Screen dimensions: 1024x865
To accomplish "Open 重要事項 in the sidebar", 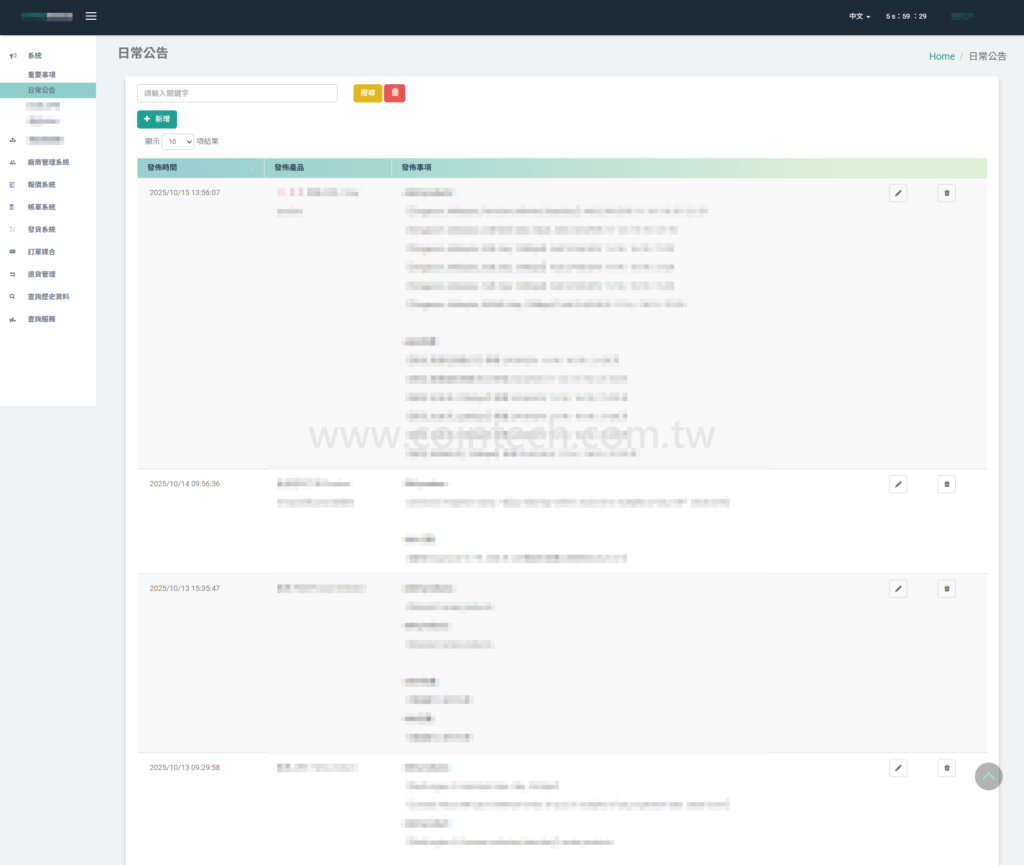I will [x=42, y=75].
